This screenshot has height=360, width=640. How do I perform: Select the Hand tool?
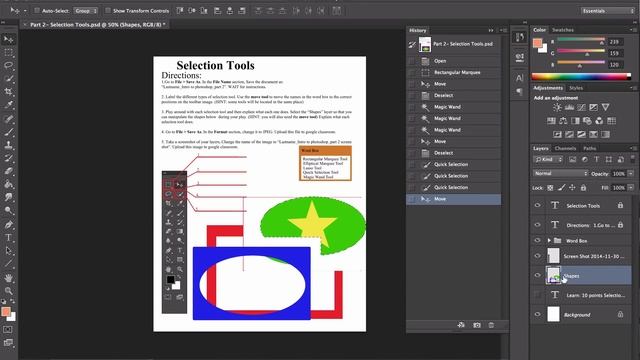pos(8,278)
